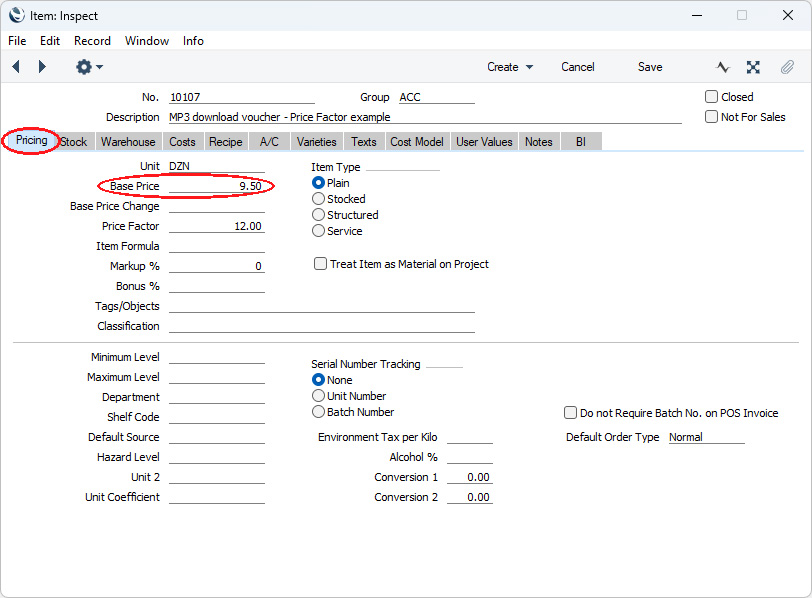Viewport: 812px width, 598px height.
Task: Open the Record menu
Action: tap(92, 41)
